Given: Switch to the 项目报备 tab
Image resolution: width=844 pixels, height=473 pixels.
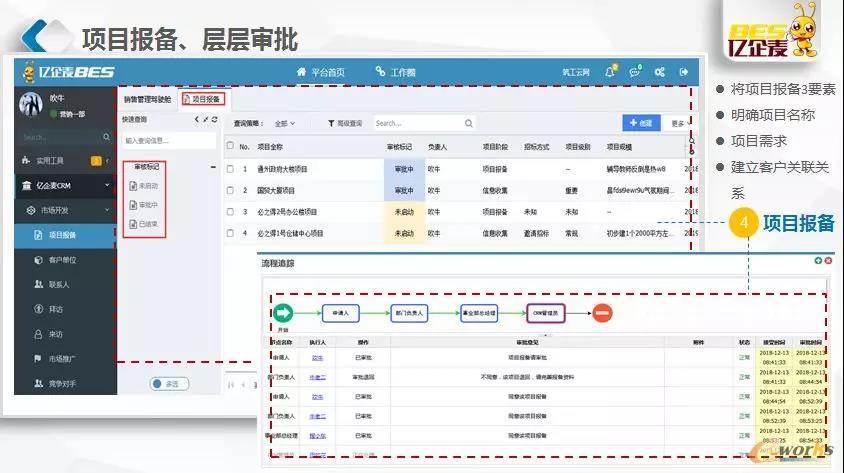Looking at the screenshot, I should tap(203, 99).
